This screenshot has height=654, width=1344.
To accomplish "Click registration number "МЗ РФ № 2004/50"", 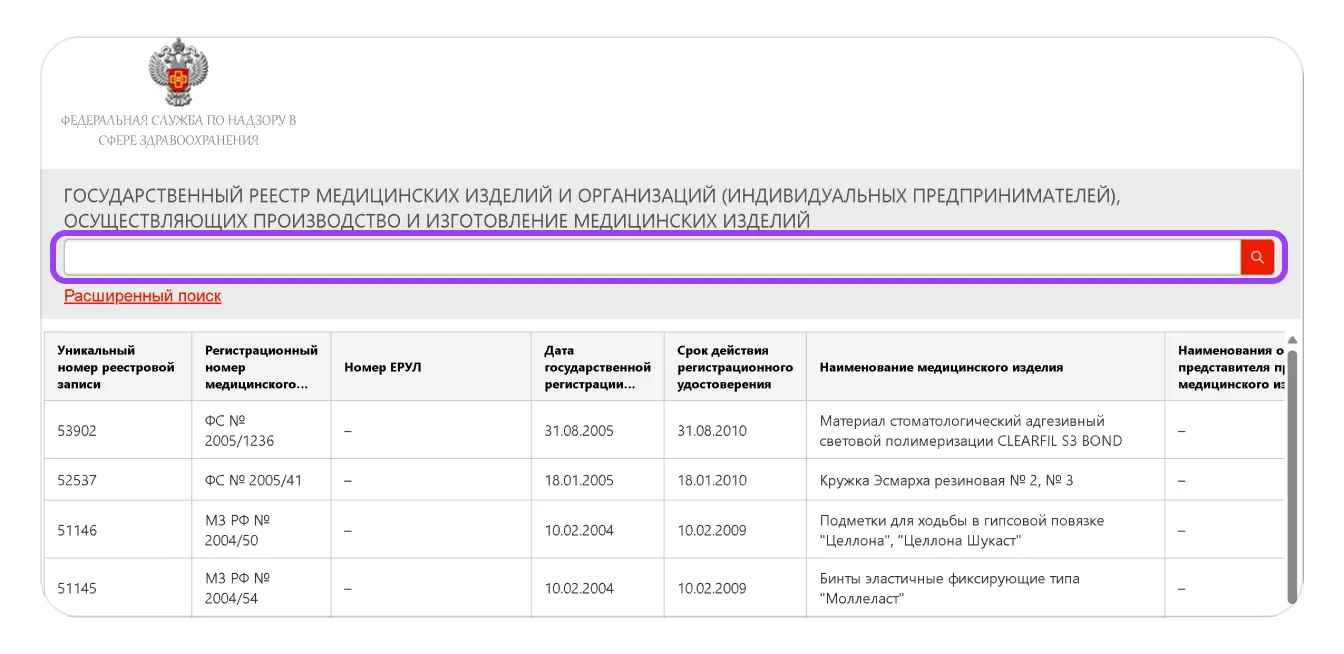I will click(238, 530).
